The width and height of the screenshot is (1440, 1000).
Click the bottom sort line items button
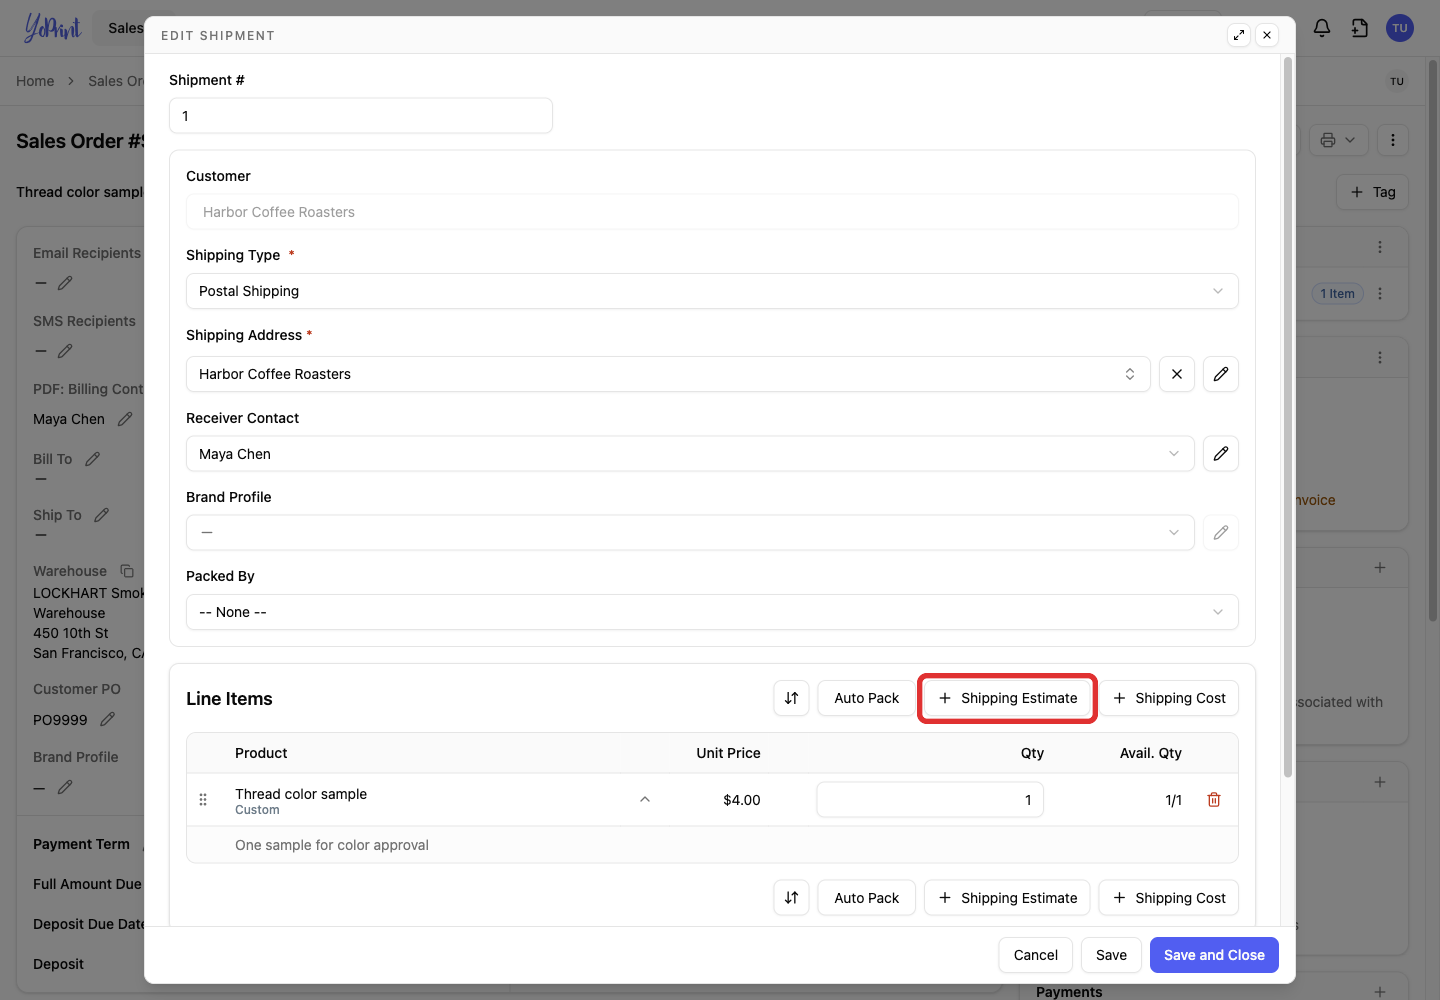[x=791, y=898]
